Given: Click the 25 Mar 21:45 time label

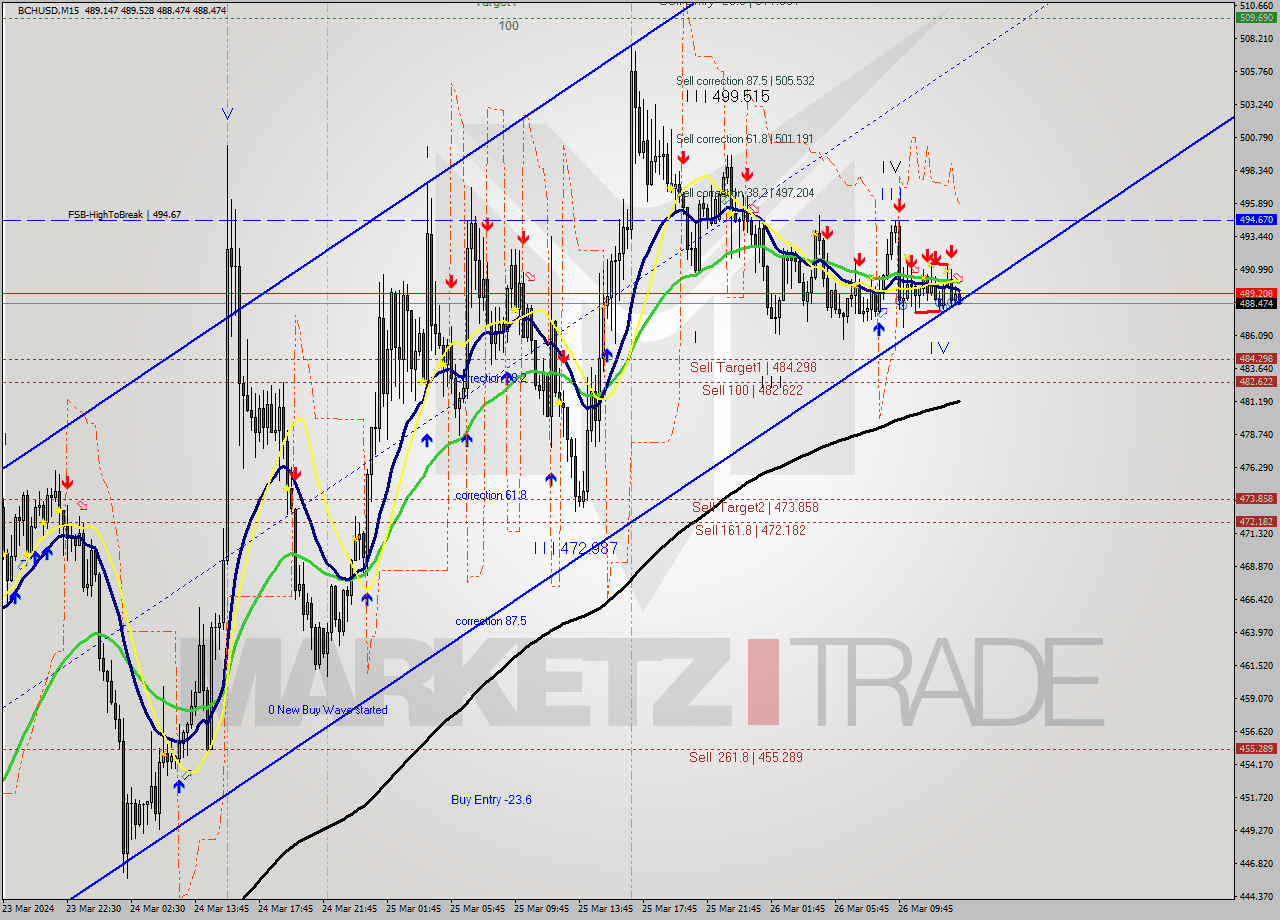Looking at the screenshot, I should 734,909.
